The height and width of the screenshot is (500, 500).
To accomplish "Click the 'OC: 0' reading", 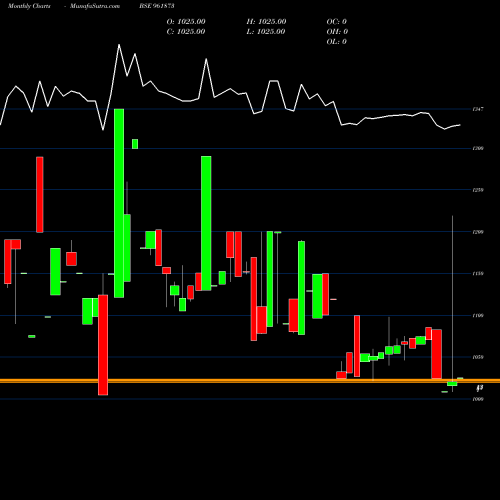I will [337, 22].
